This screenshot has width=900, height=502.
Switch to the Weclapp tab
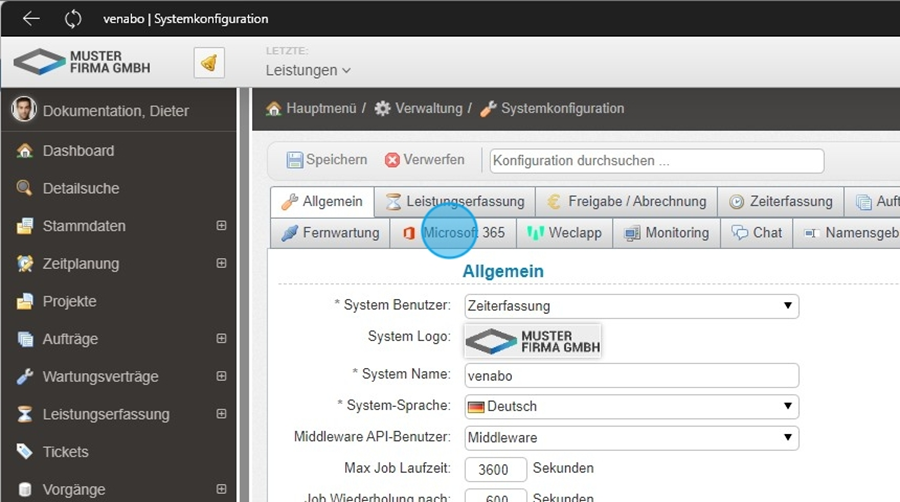pos(566,233)
